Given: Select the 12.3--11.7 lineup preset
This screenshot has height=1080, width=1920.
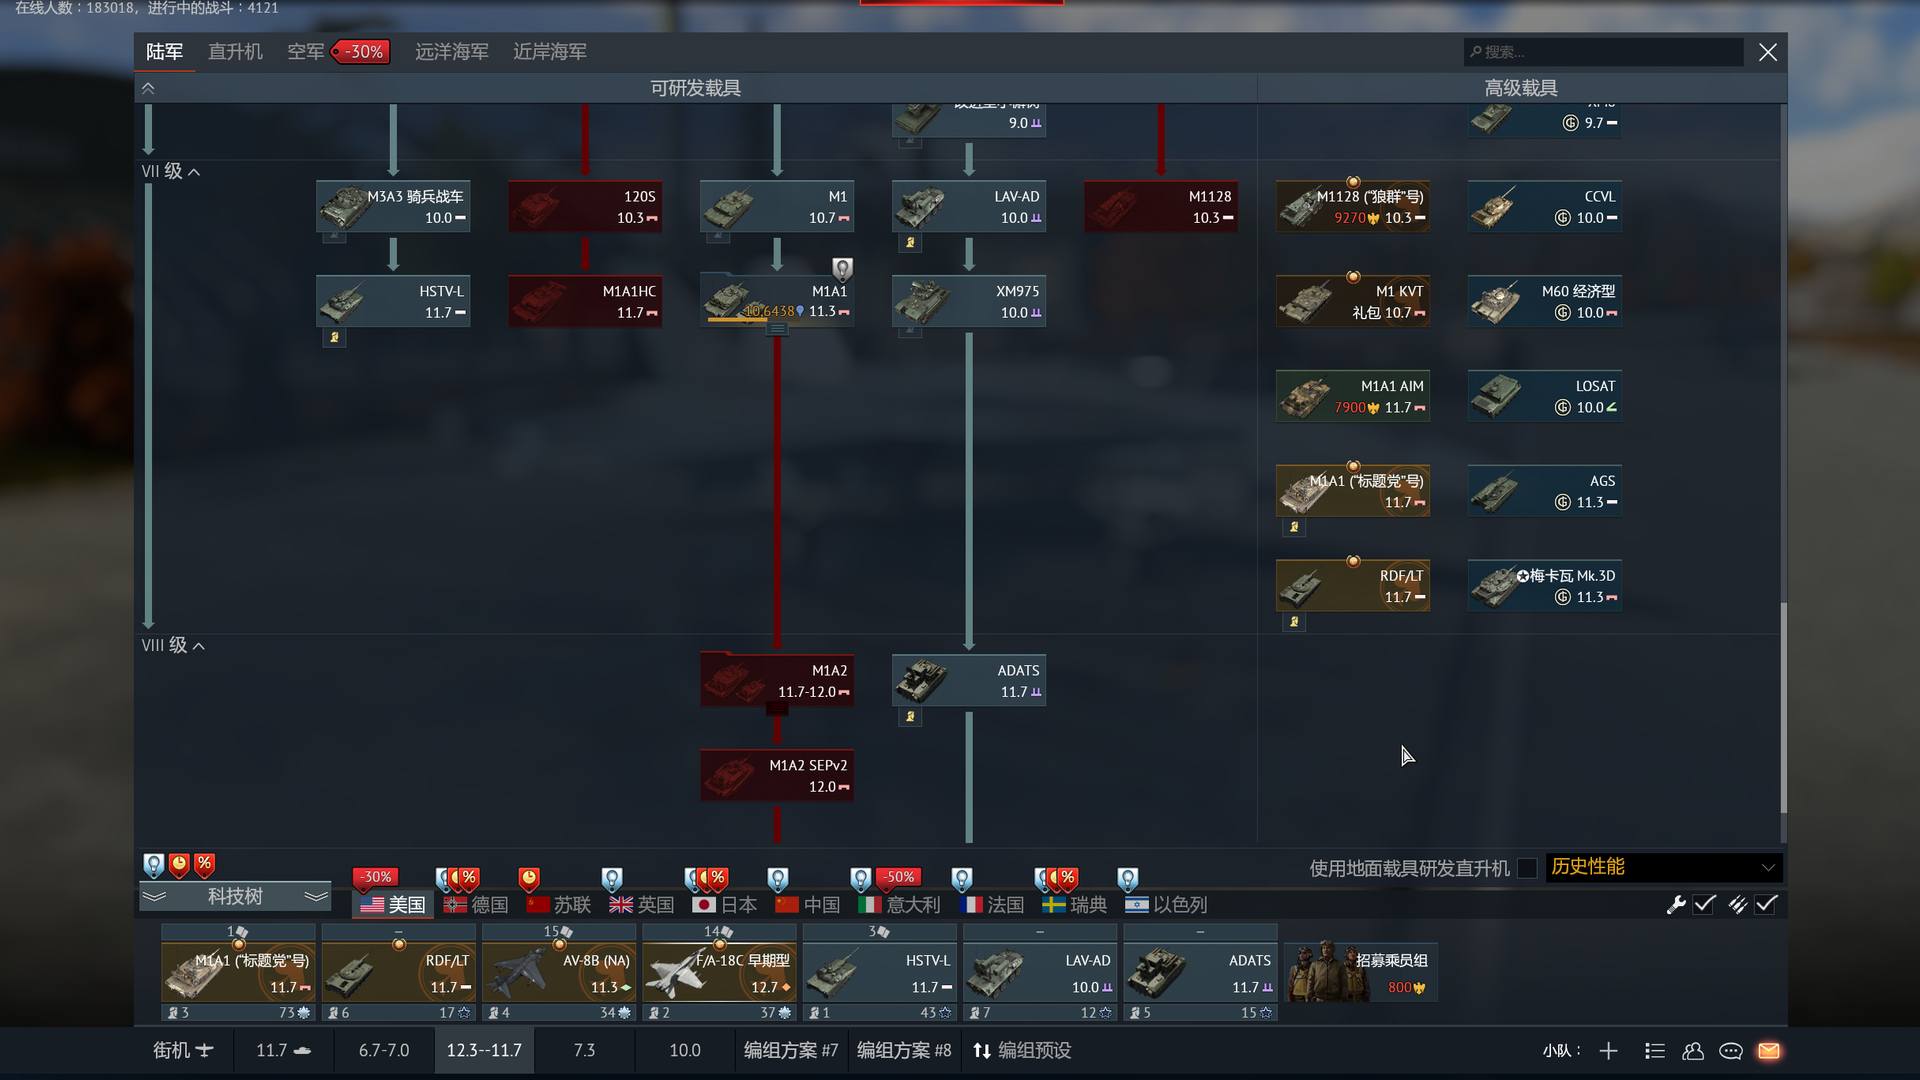Looking at the screenshot, I should [484, 1050].
